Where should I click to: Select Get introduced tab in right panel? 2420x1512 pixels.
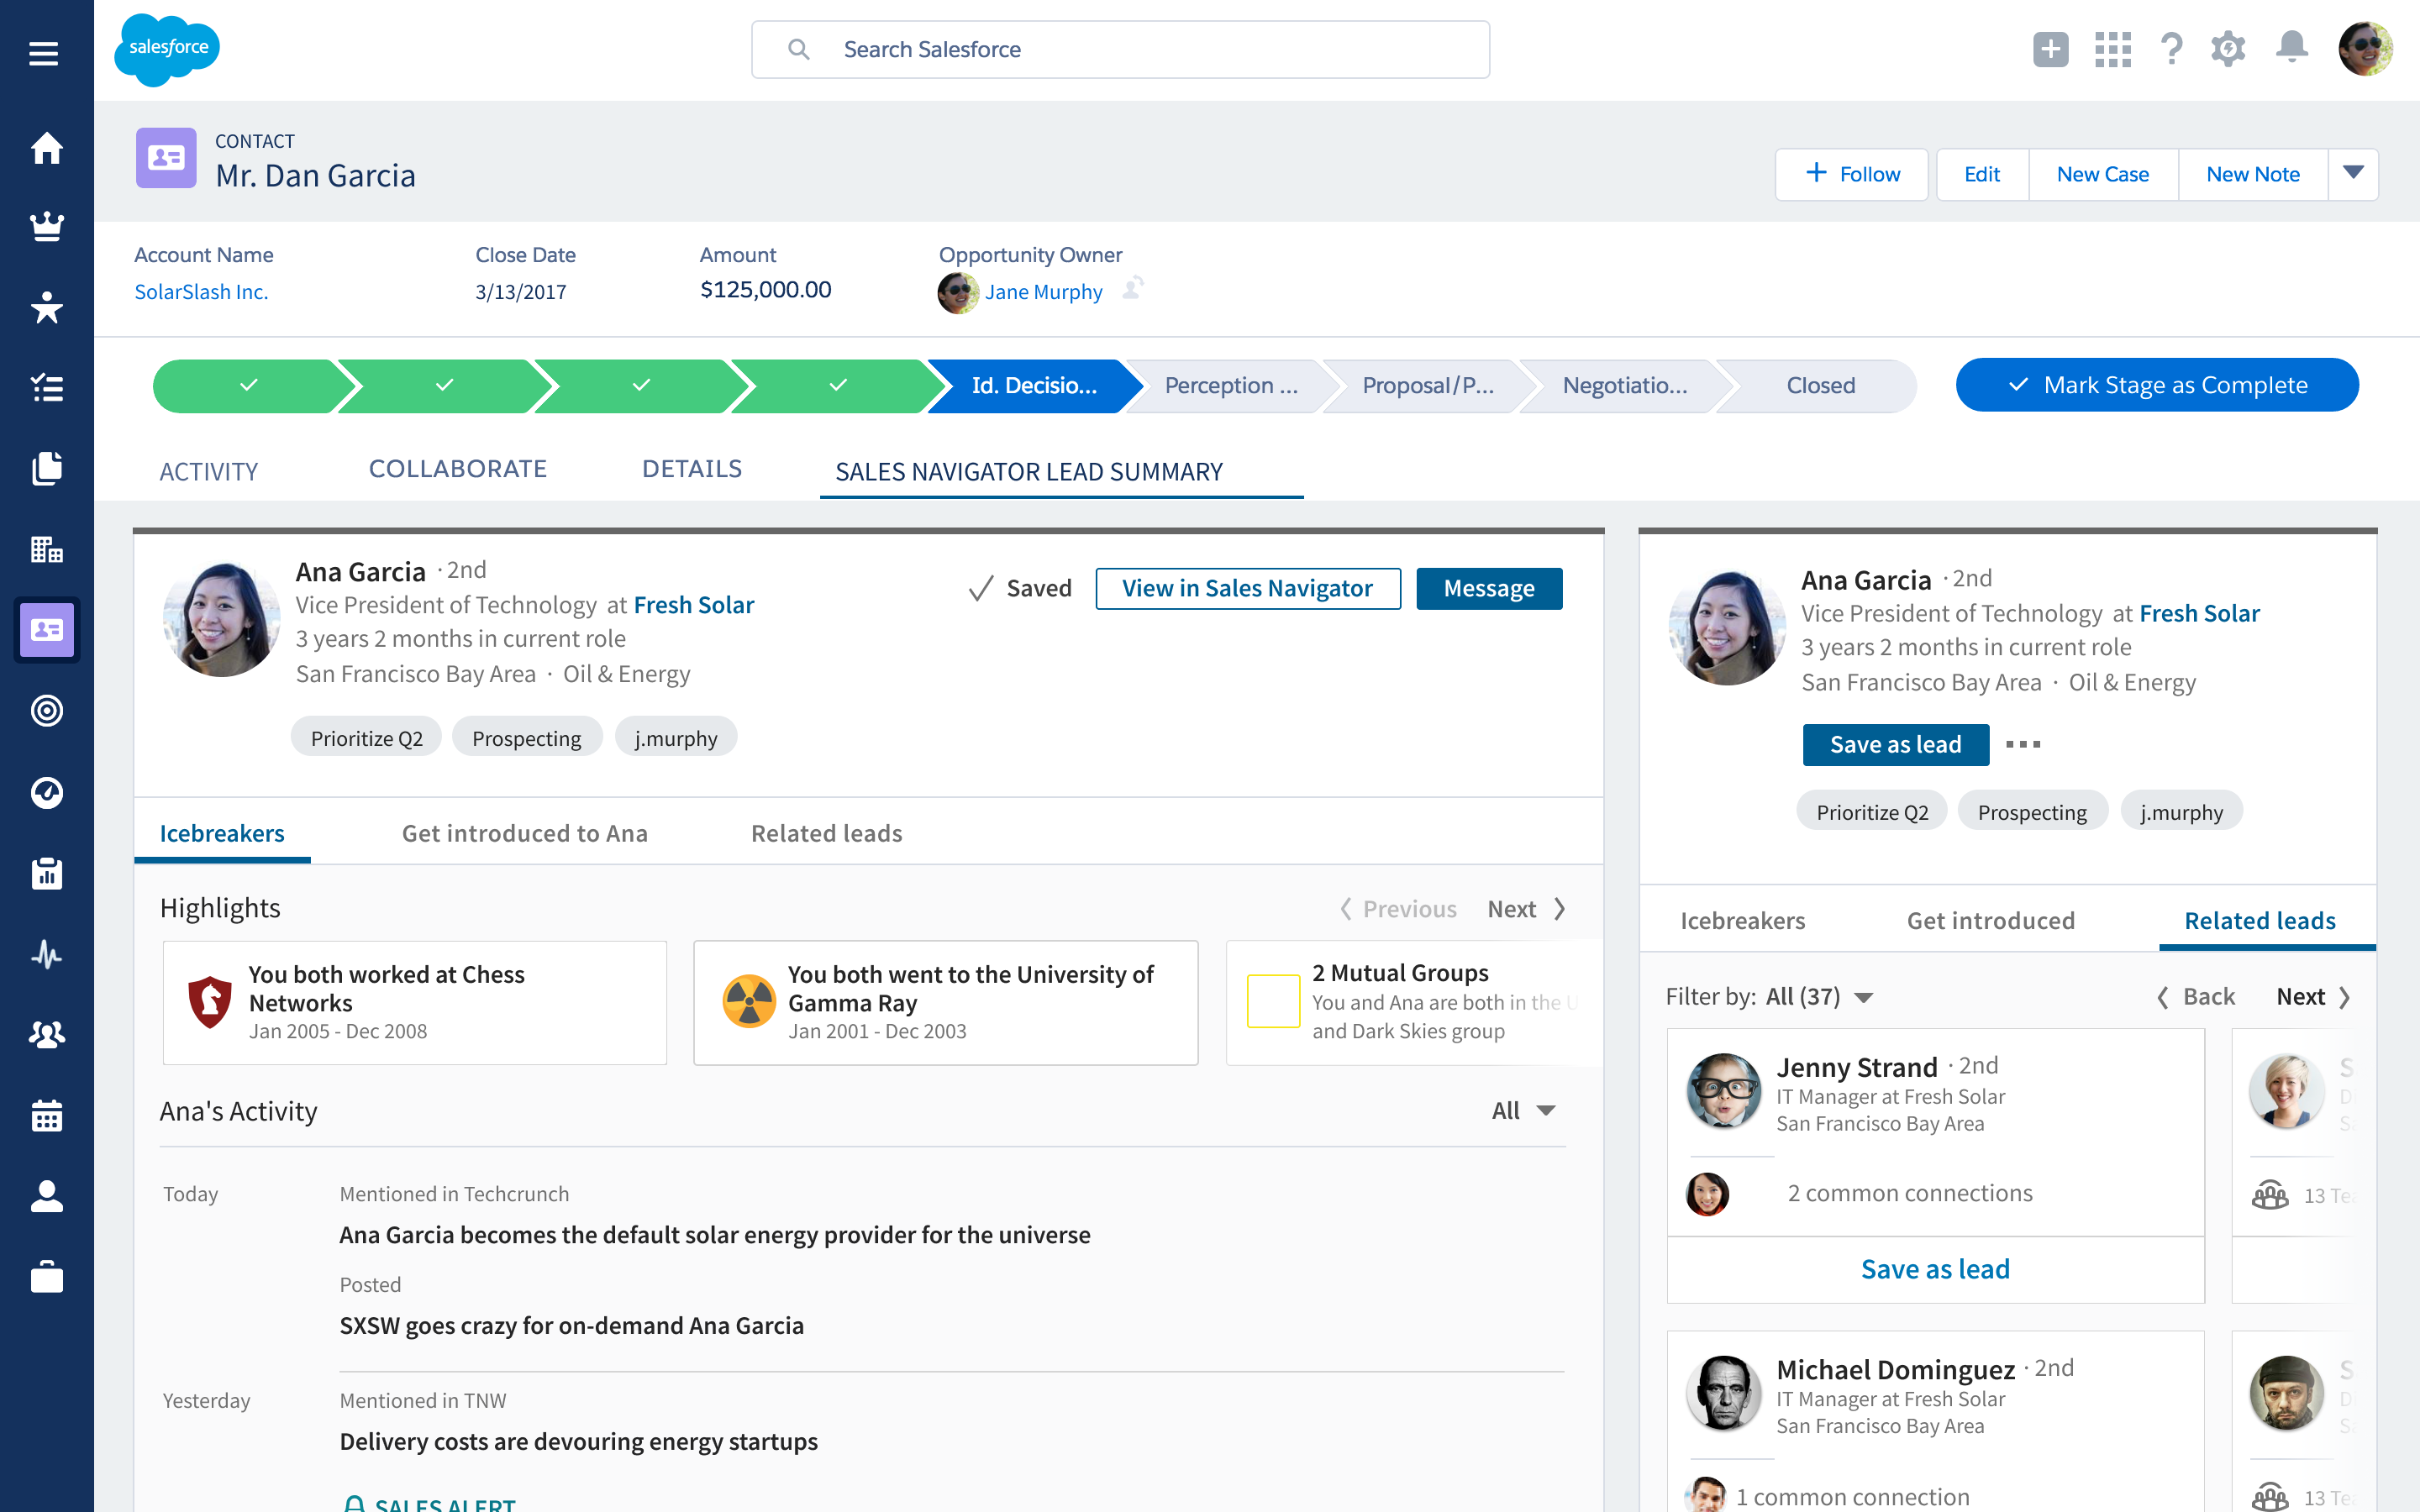(1991, 920)
